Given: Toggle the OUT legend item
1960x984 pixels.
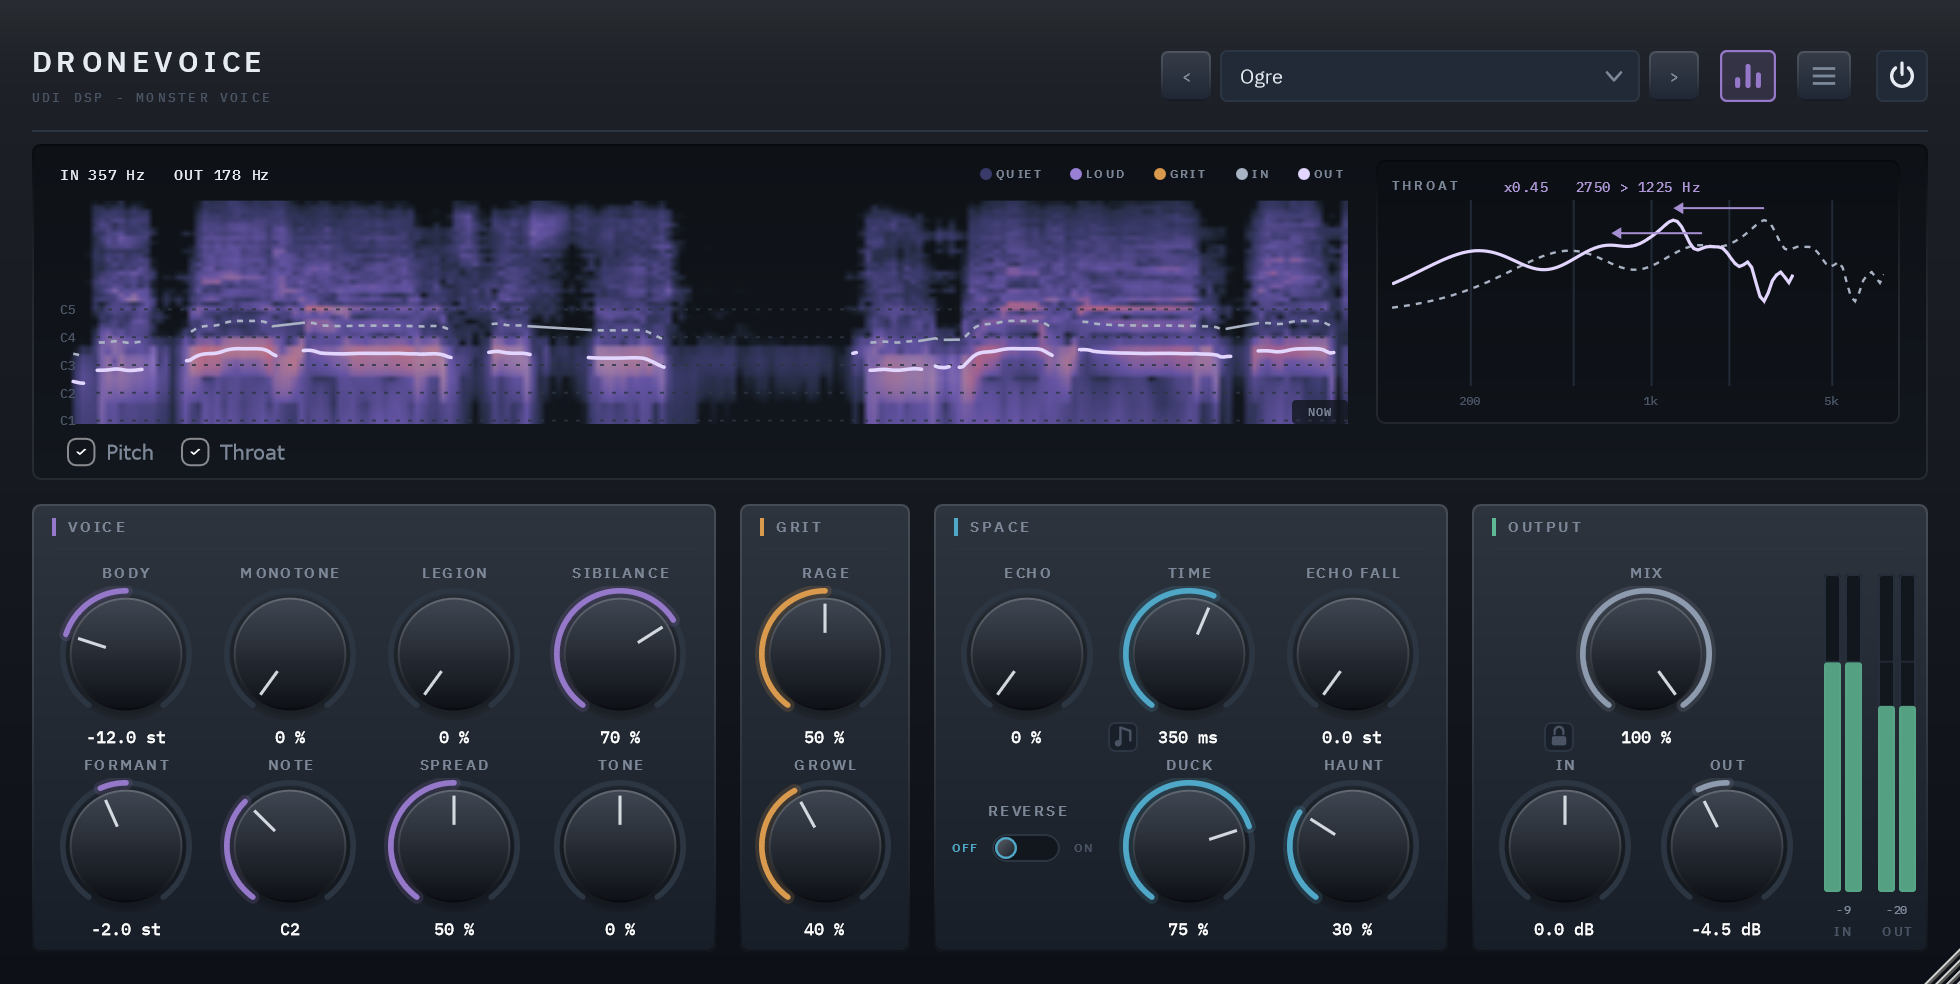Looking at the screenshot, I should (1320, 174).
